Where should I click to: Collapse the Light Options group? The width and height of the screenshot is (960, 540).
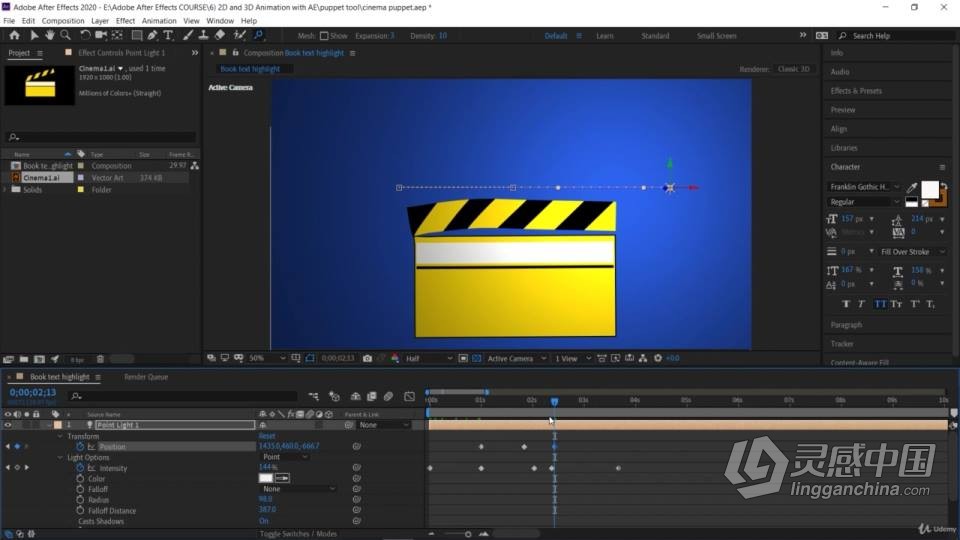point(60,458)
